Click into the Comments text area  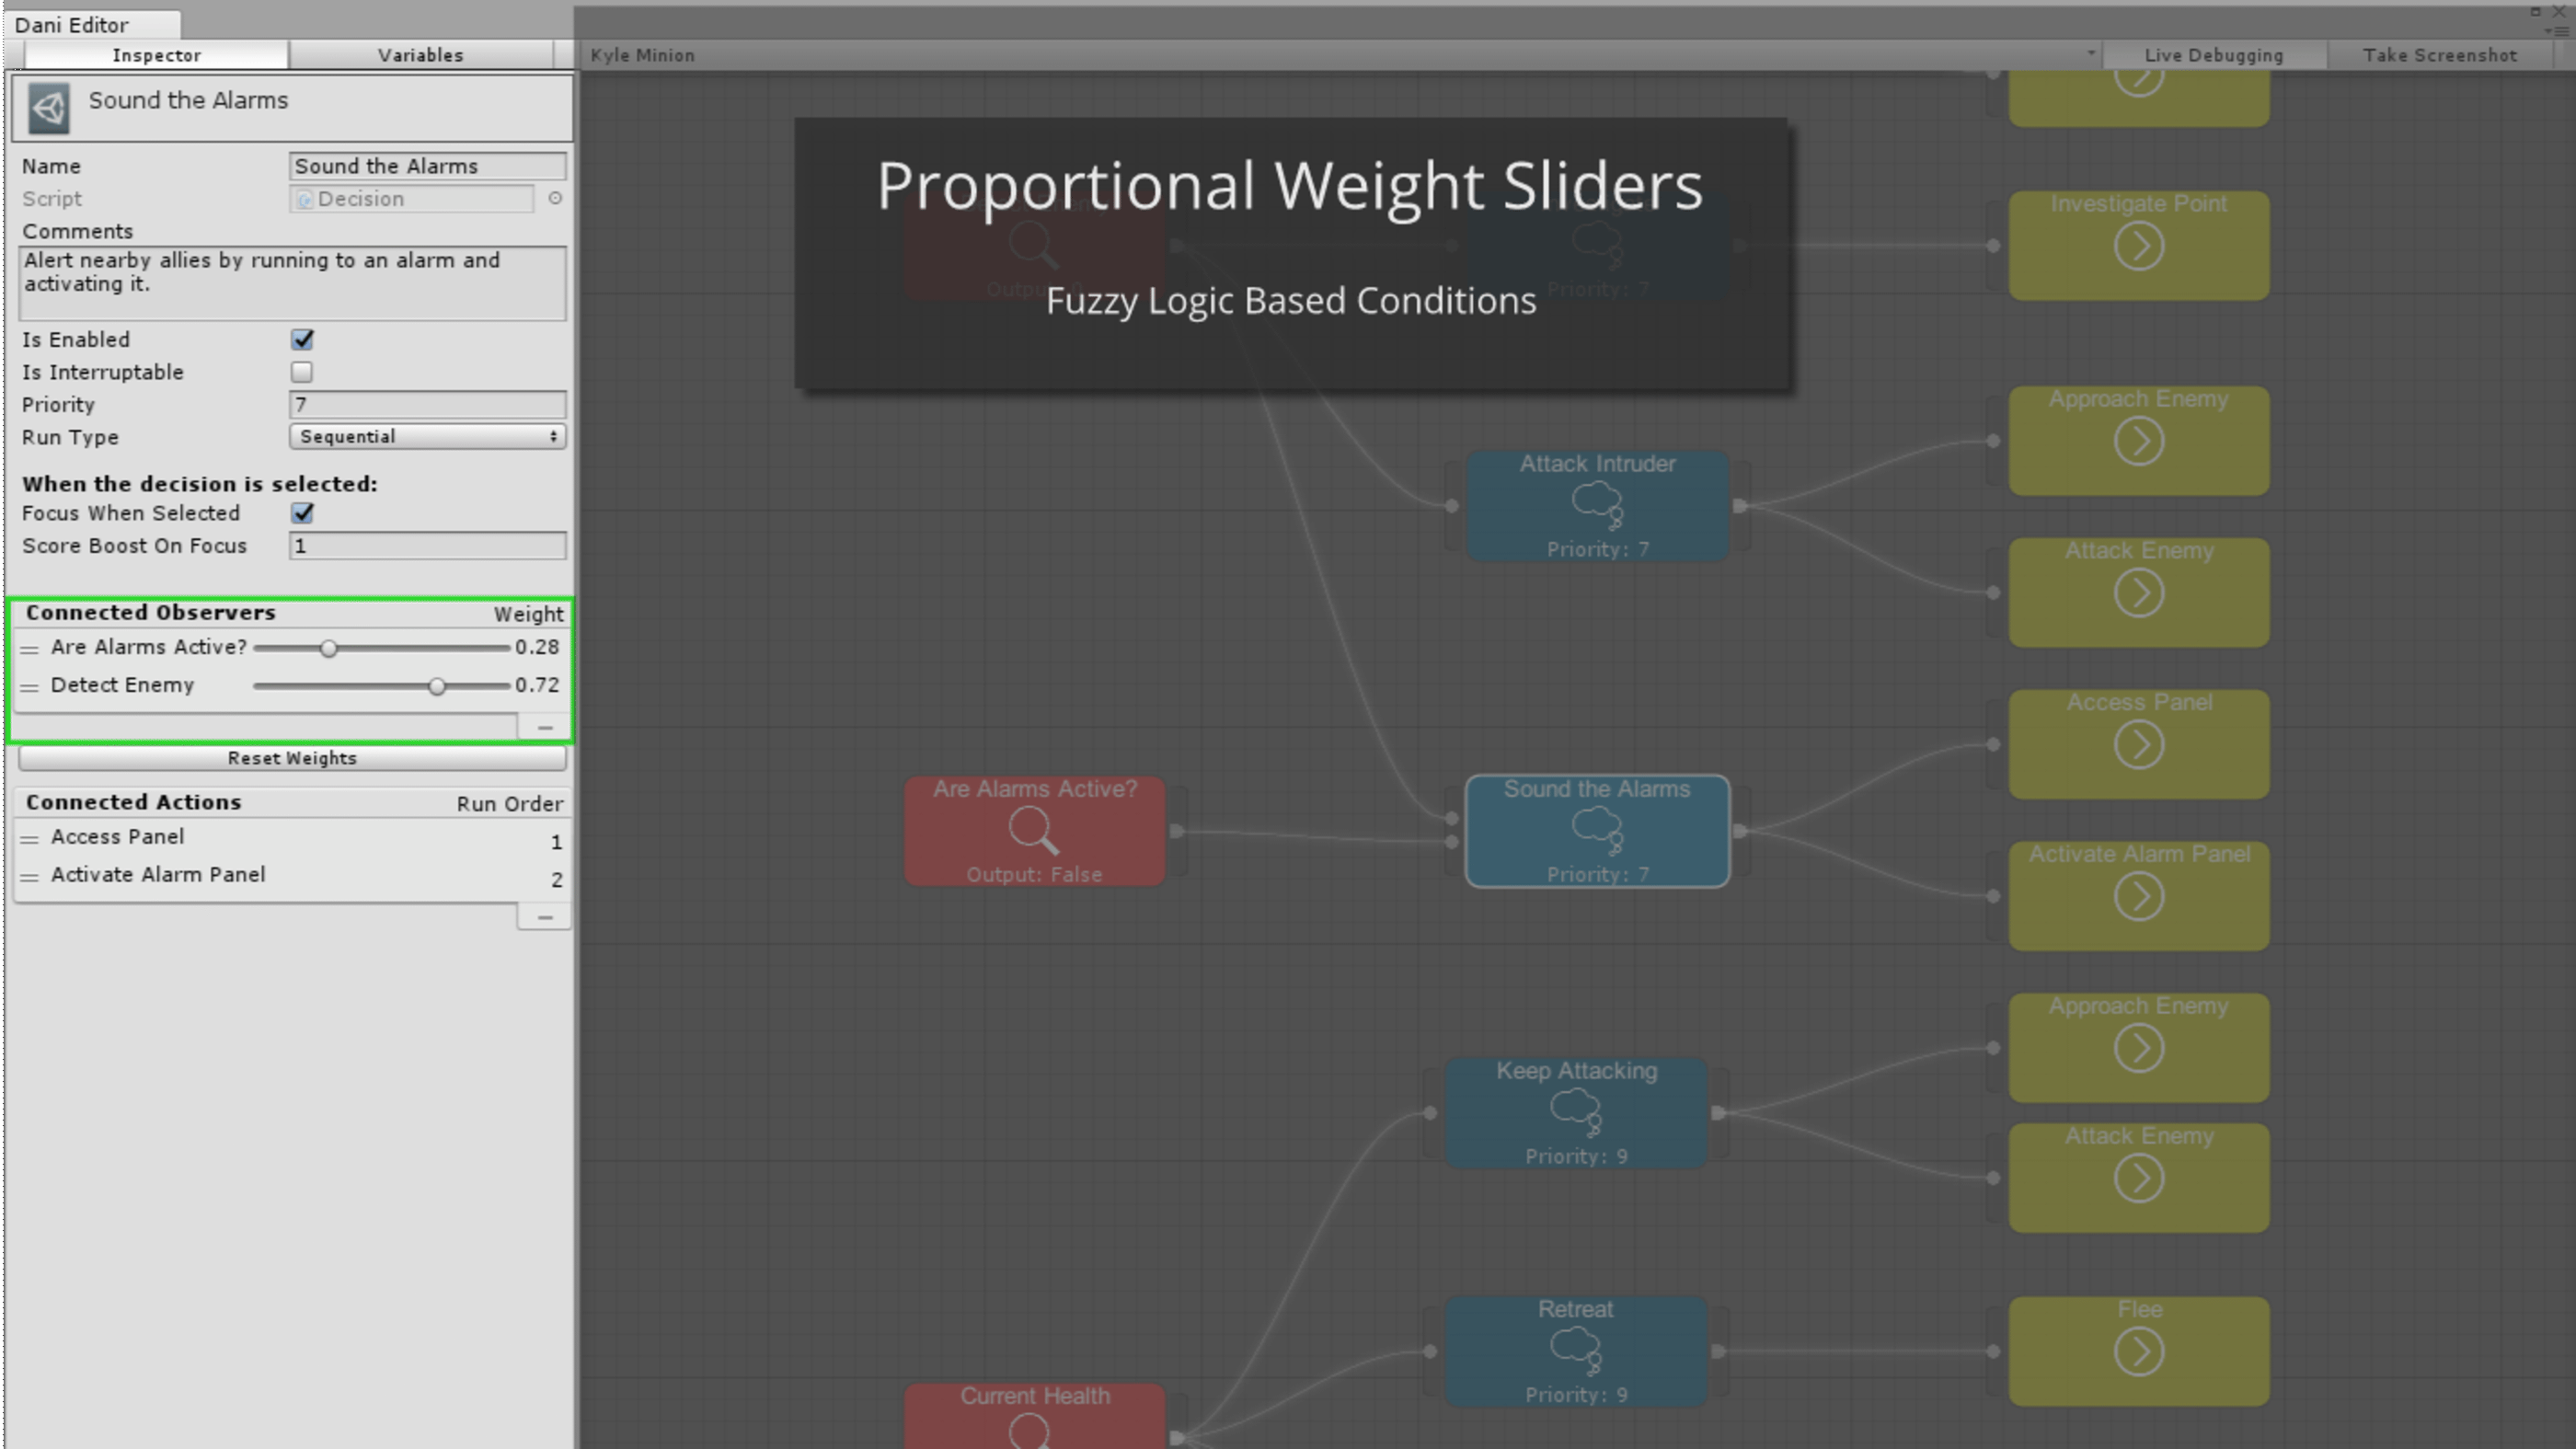292,284
